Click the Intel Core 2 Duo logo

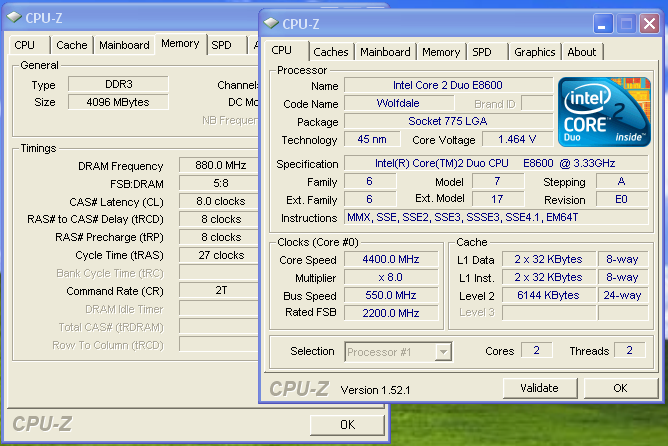604,112
